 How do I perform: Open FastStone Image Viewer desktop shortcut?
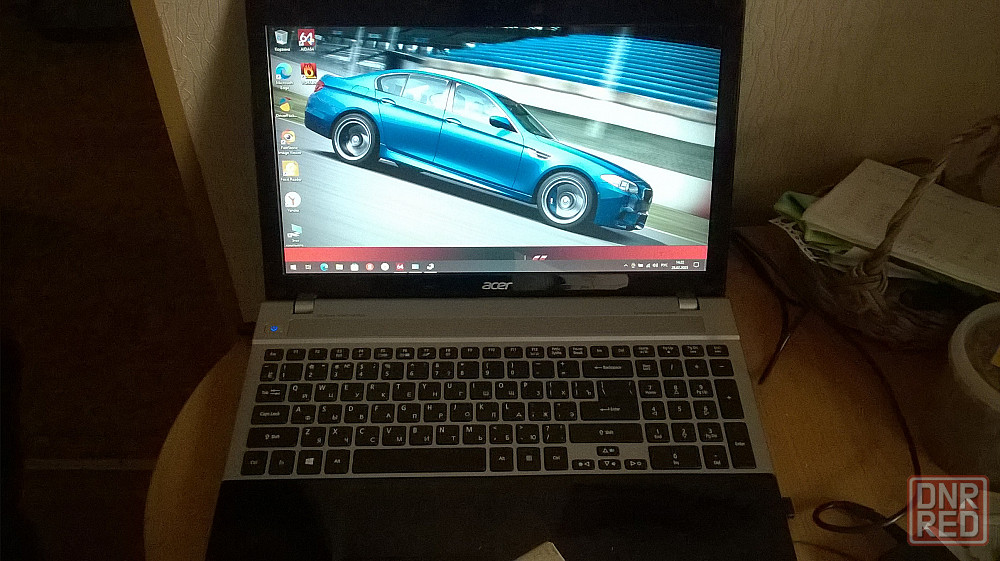[288, 142]
